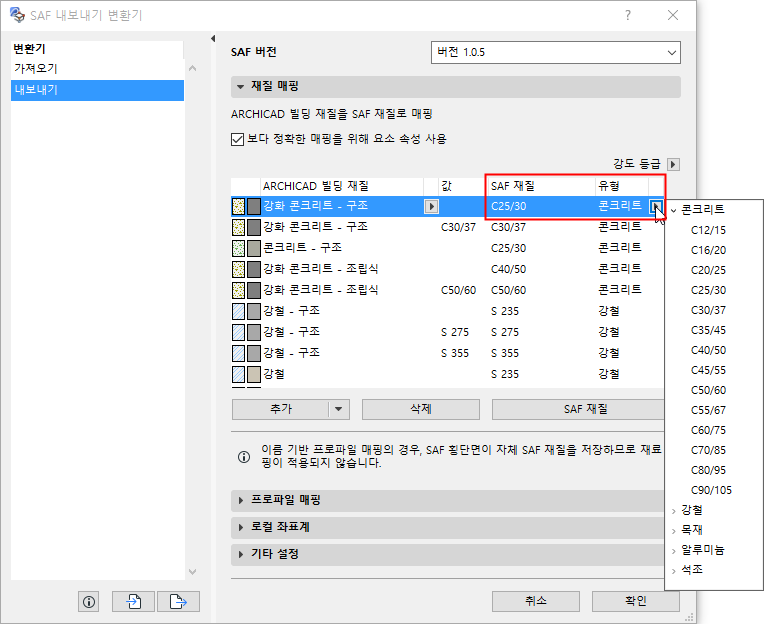Click the 추가 button
The width and height of the screenshot is (764, 624).
coord(281,409)
